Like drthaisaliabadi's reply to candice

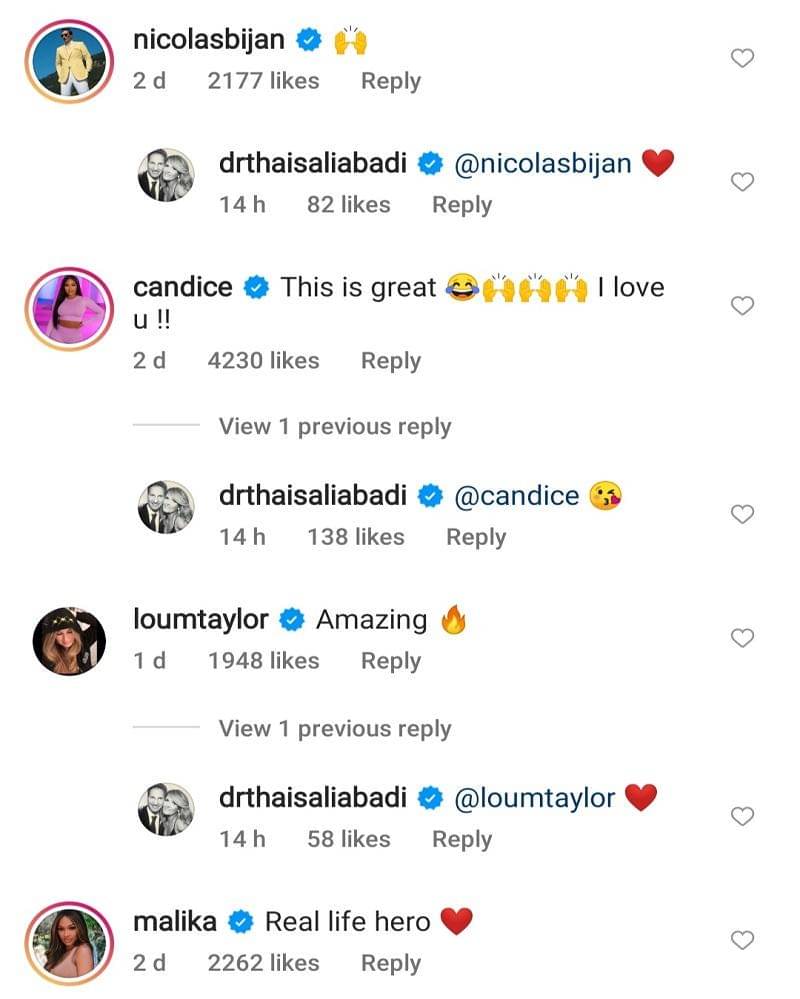(x=742, y=514)
